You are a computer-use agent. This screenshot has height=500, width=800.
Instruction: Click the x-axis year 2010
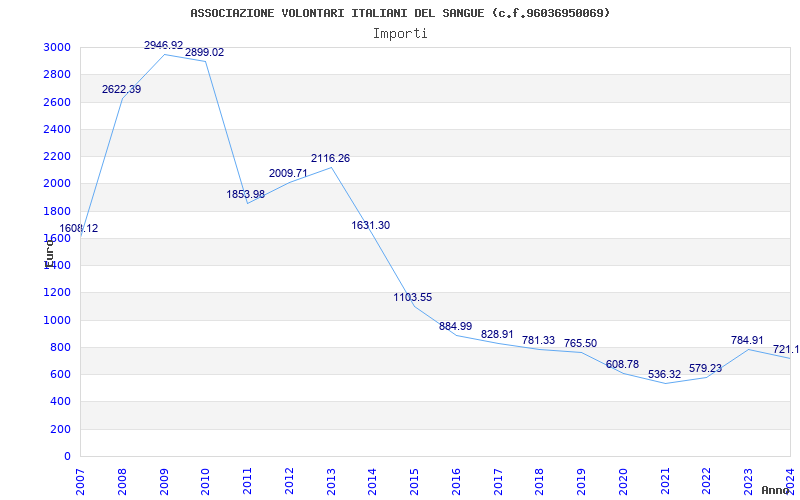[x=206, y=481]
